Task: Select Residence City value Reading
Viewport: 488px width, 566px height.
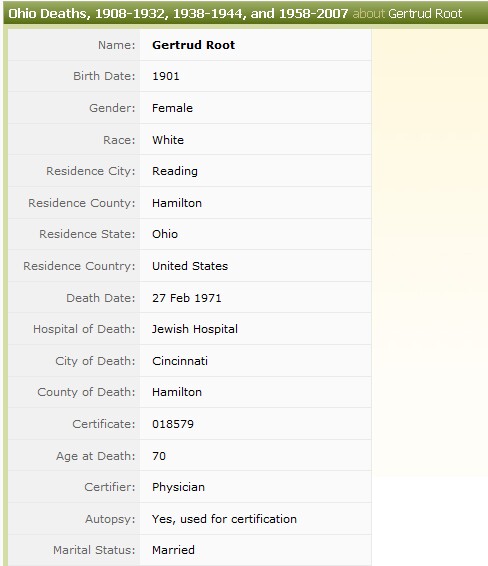Action: 175,171
